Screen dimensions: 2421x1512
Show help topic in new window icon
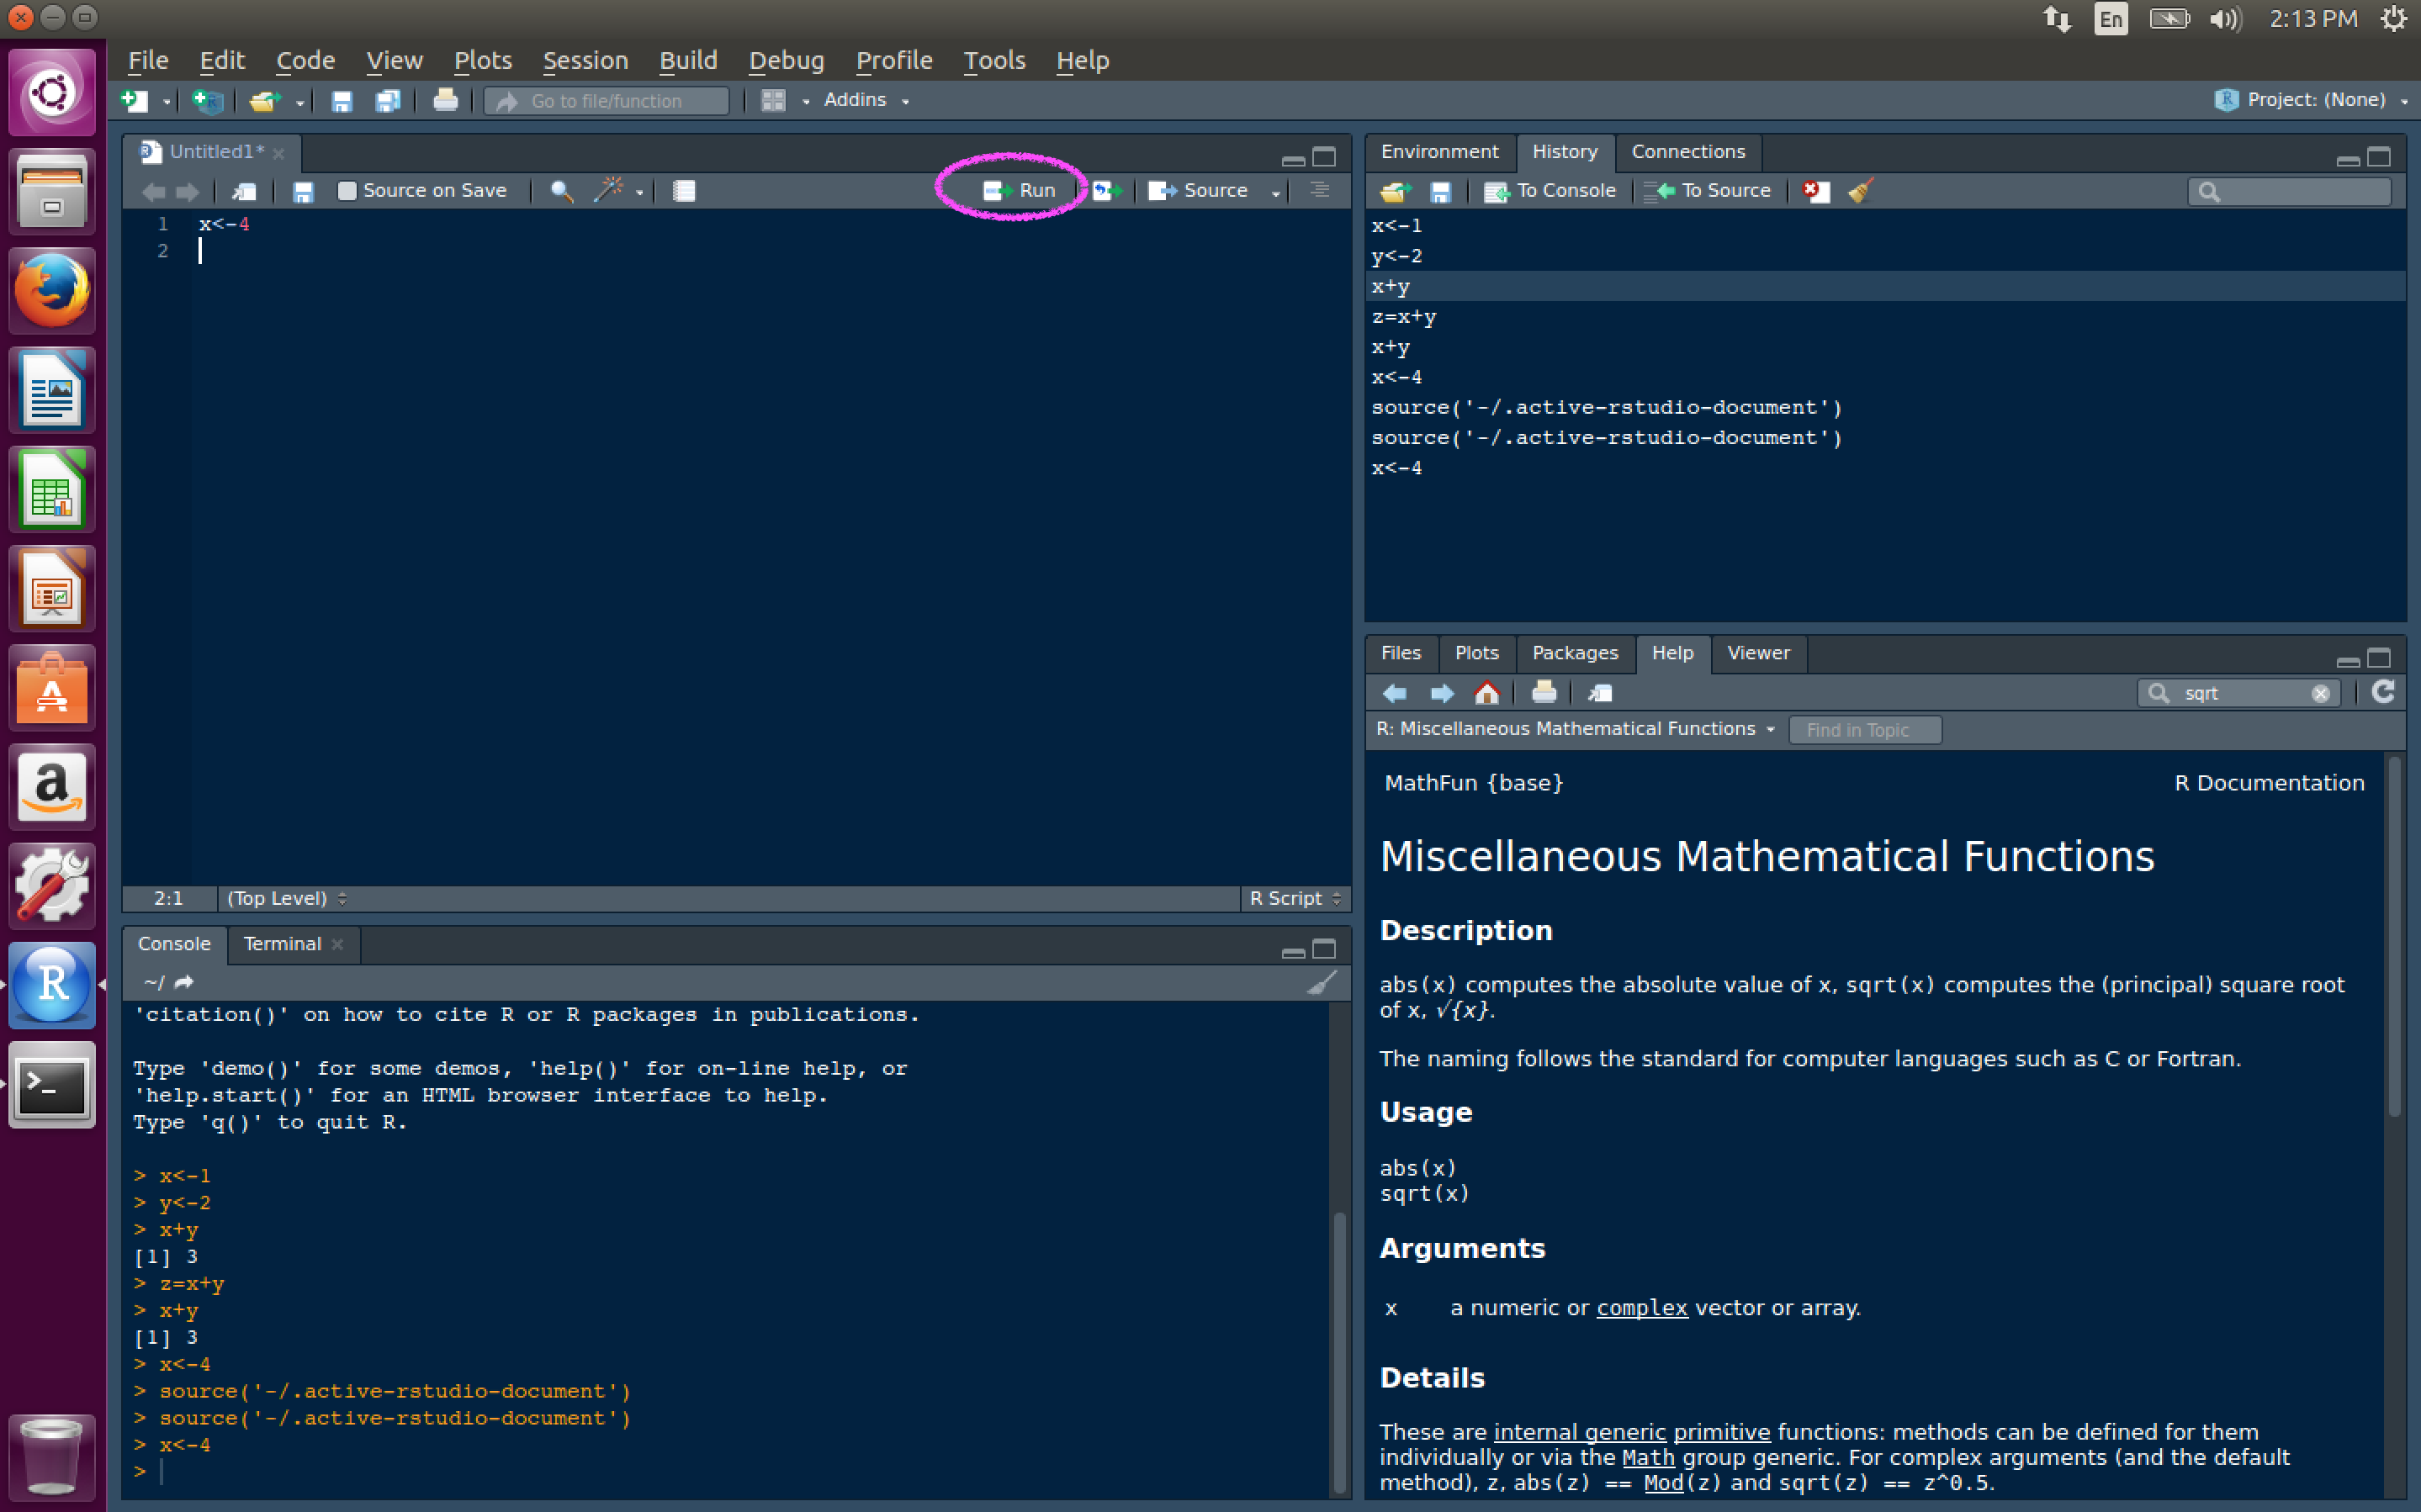(1600, 693)
